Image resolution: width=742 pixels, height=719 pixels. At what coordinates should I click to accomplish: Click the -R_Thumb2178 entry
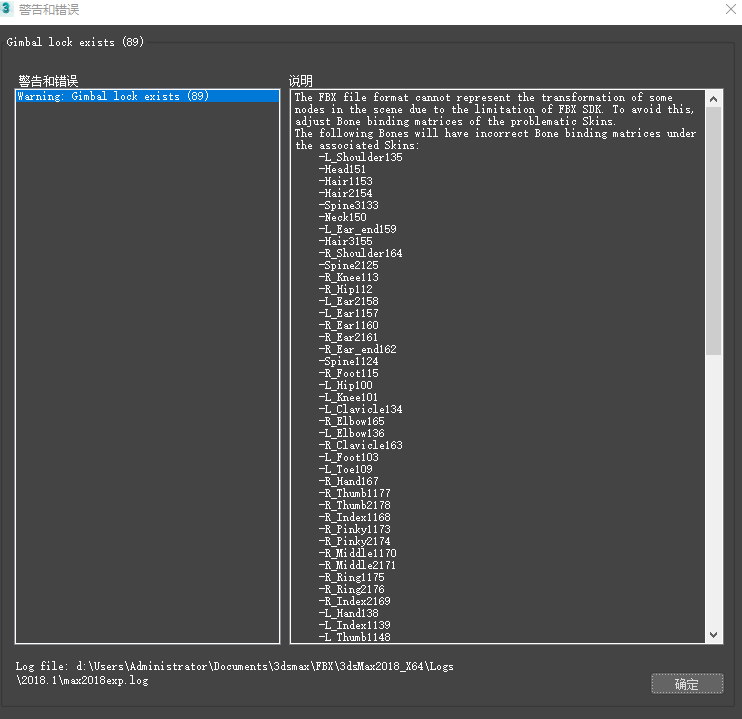pyautogui.click(x=355, y=505)
